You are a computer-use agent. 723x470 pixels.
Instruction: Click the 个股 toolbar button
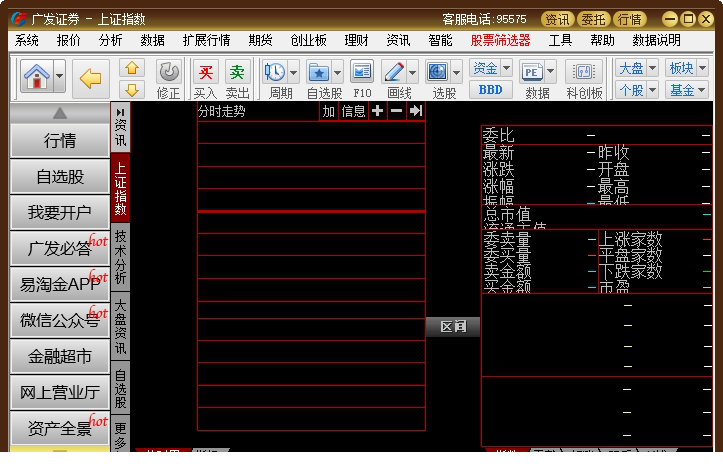(631, 89)
